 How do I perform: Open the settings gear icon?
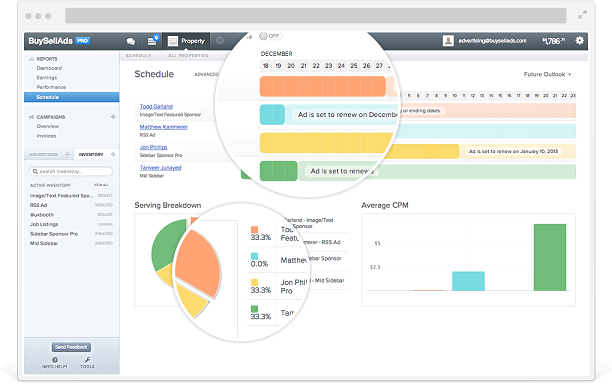click(580, 40)
